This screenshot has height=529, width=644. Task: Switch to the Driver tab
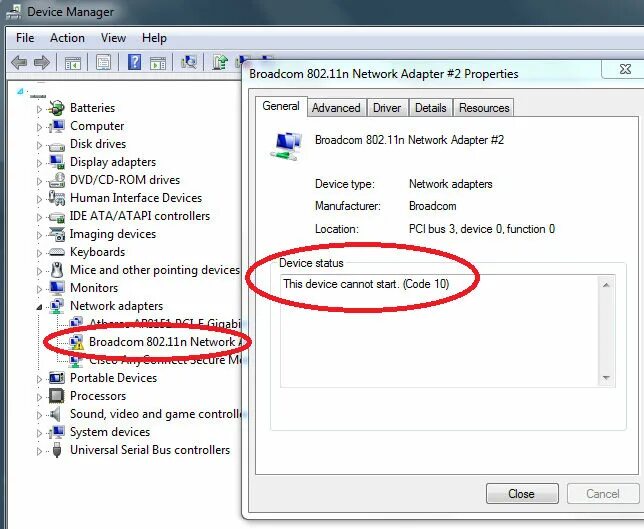click(x=387, y=108)
